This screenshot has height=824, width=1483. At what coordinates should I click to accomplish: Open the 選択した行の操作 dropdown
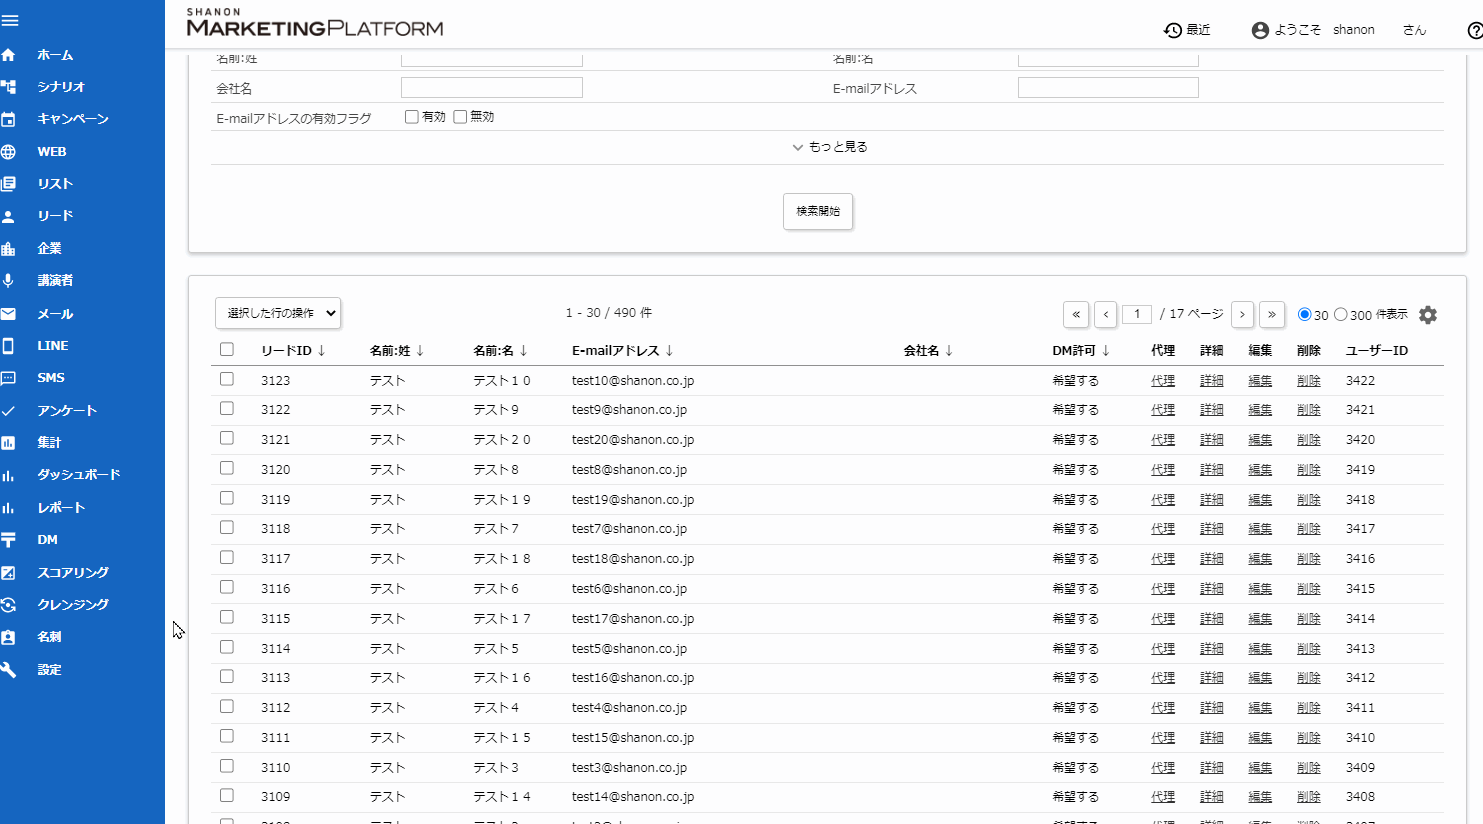click(x=278, y=313)
